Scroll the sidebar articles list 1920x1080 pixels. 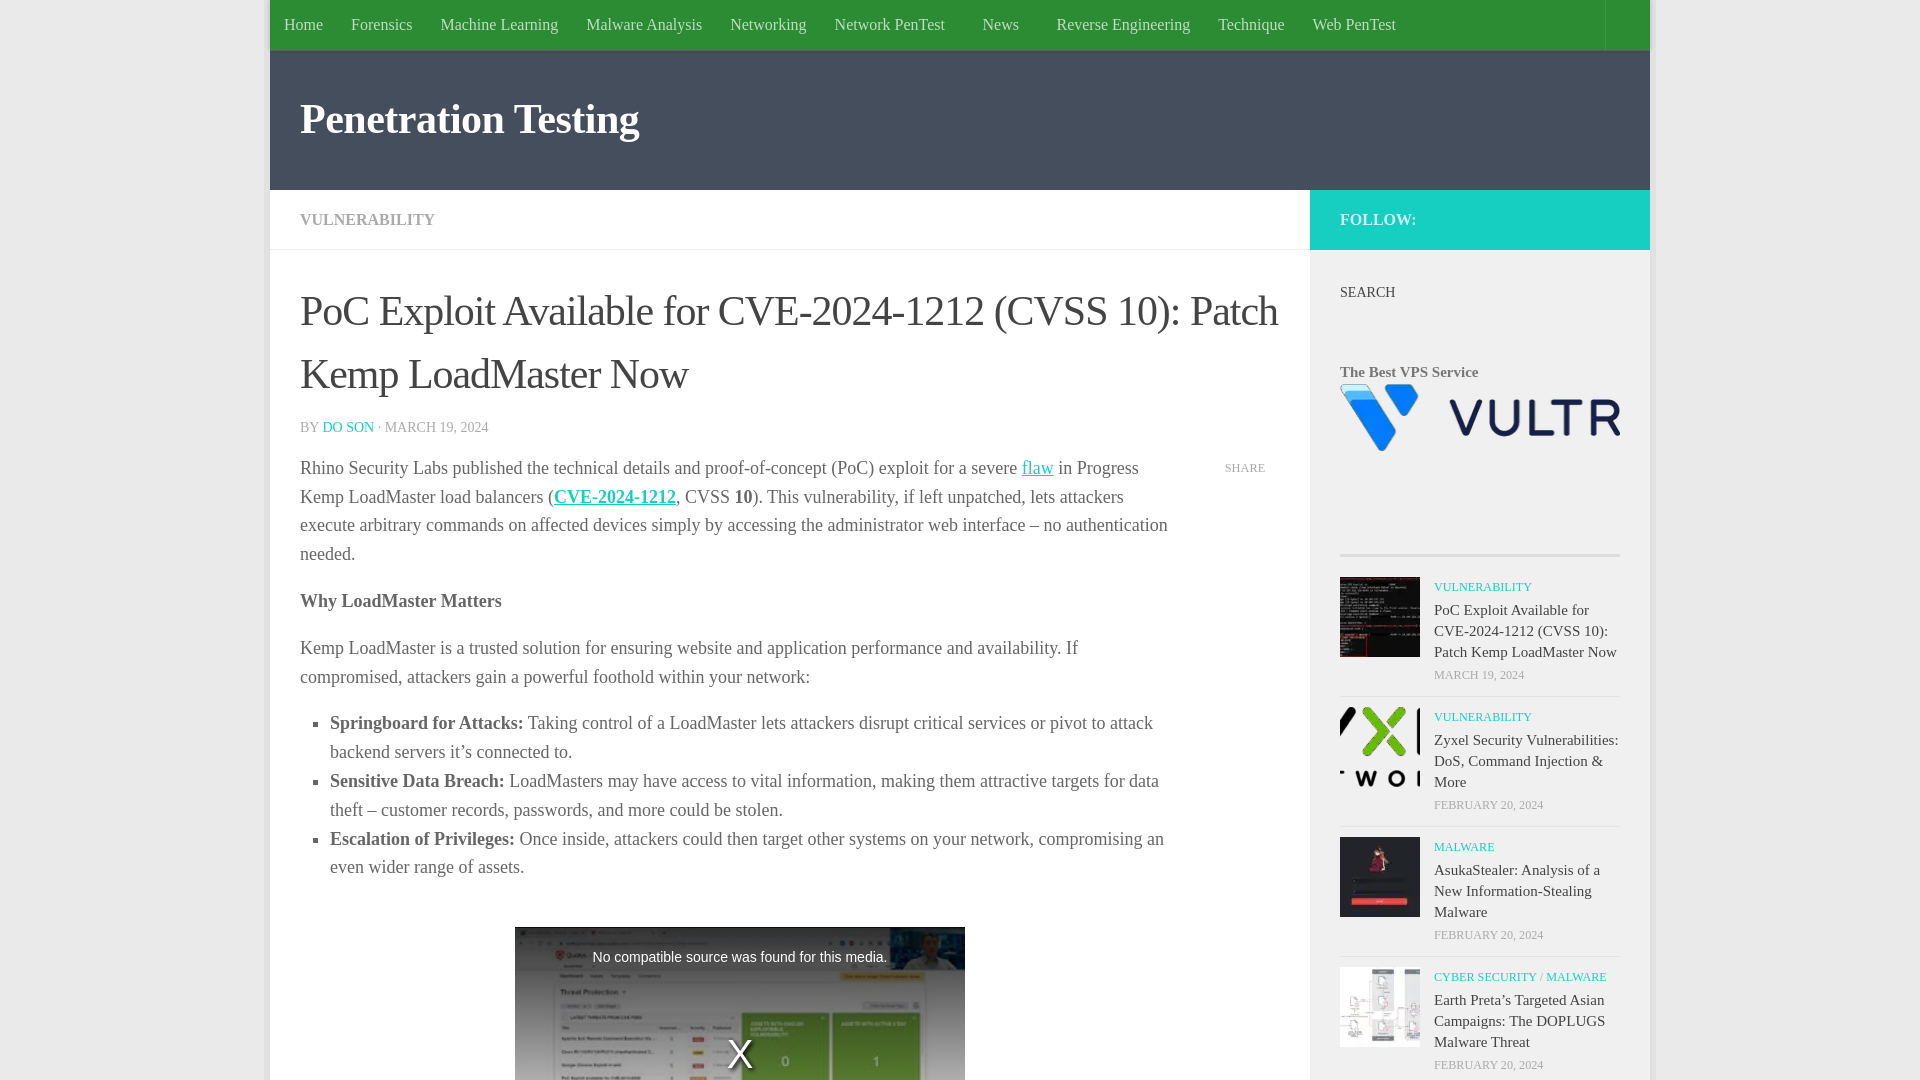(1480, 824)
